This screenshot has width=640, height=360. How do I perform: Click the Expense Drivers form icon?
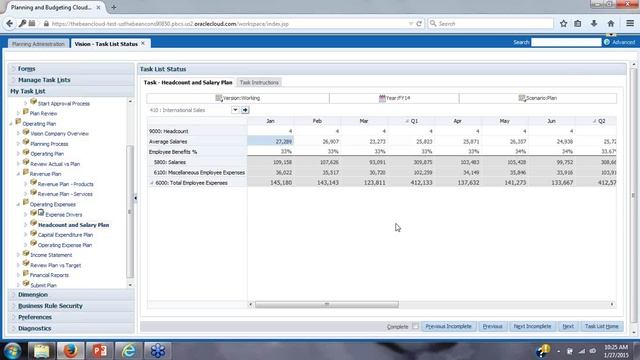(41, 213)
